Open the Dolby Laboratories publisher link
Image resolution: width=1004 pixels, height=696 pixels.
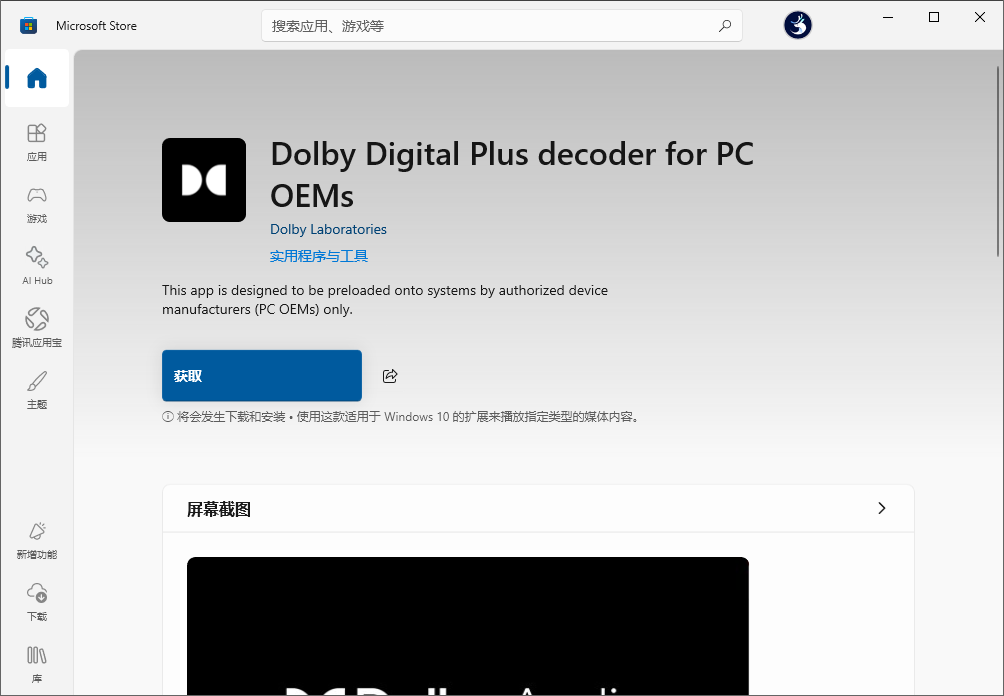tap(328, 229)
